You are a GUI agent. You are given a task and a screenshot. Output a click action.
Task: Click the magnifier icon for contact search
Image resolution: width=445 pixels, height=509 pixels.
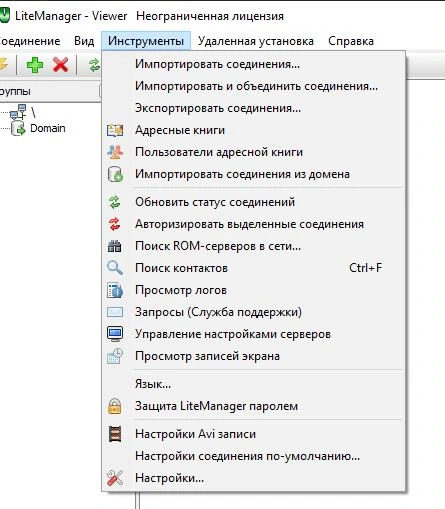[x=115, y=268]
